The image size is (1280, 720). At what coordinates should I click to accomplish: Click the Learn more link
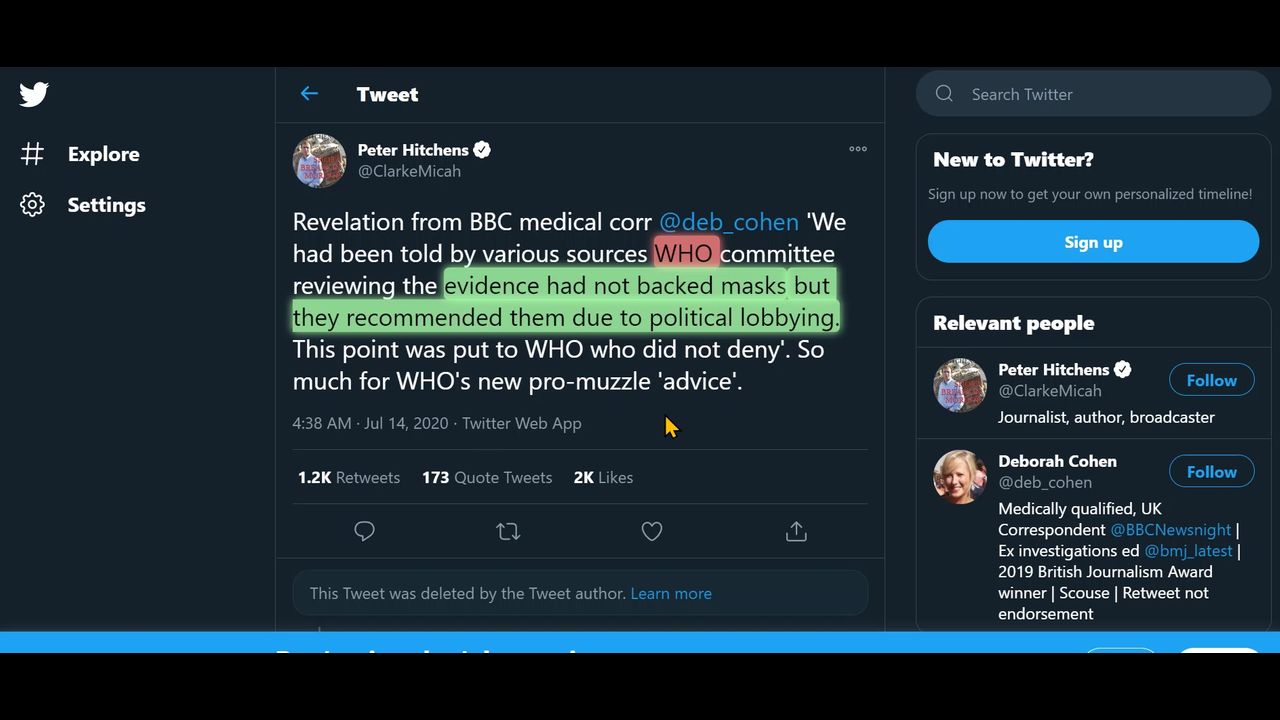(x=671, y=594)
